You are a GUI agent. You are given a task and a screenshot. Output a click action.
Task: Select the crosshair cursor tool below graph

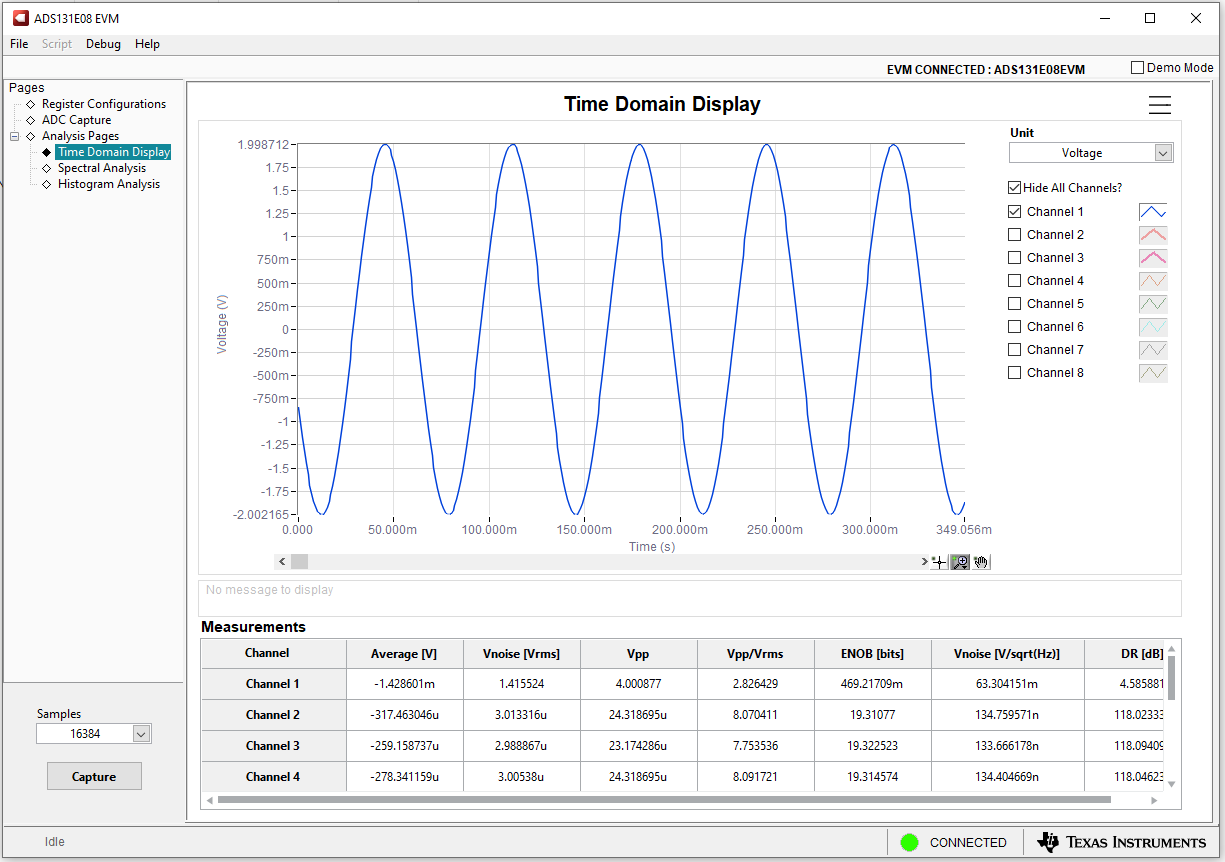[x=939, y=562]
